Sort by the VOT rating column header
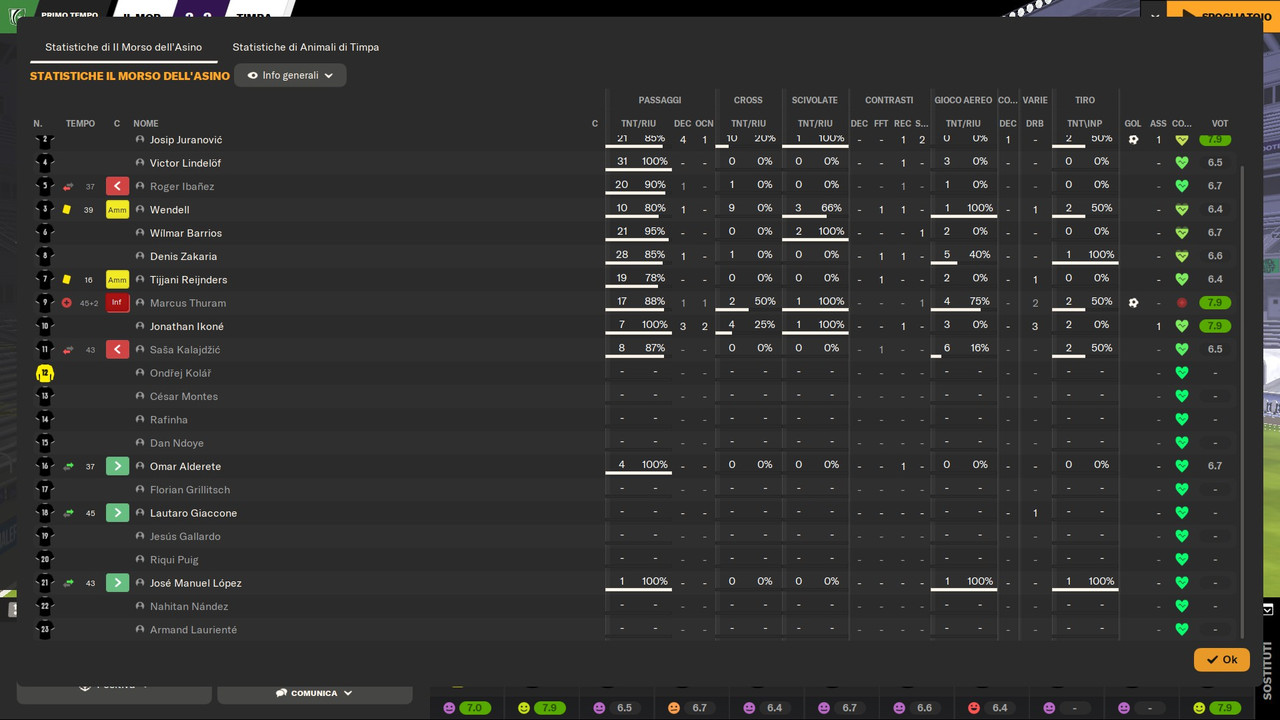This screenshot has width=1280, height=720. pyautogui.click(x=1220, y=124)
